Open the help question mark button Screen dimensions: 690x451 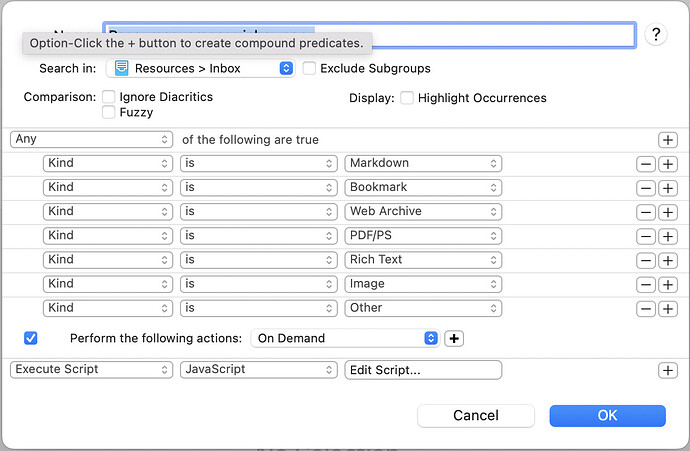pyautogui.click(x=656, y=34)
